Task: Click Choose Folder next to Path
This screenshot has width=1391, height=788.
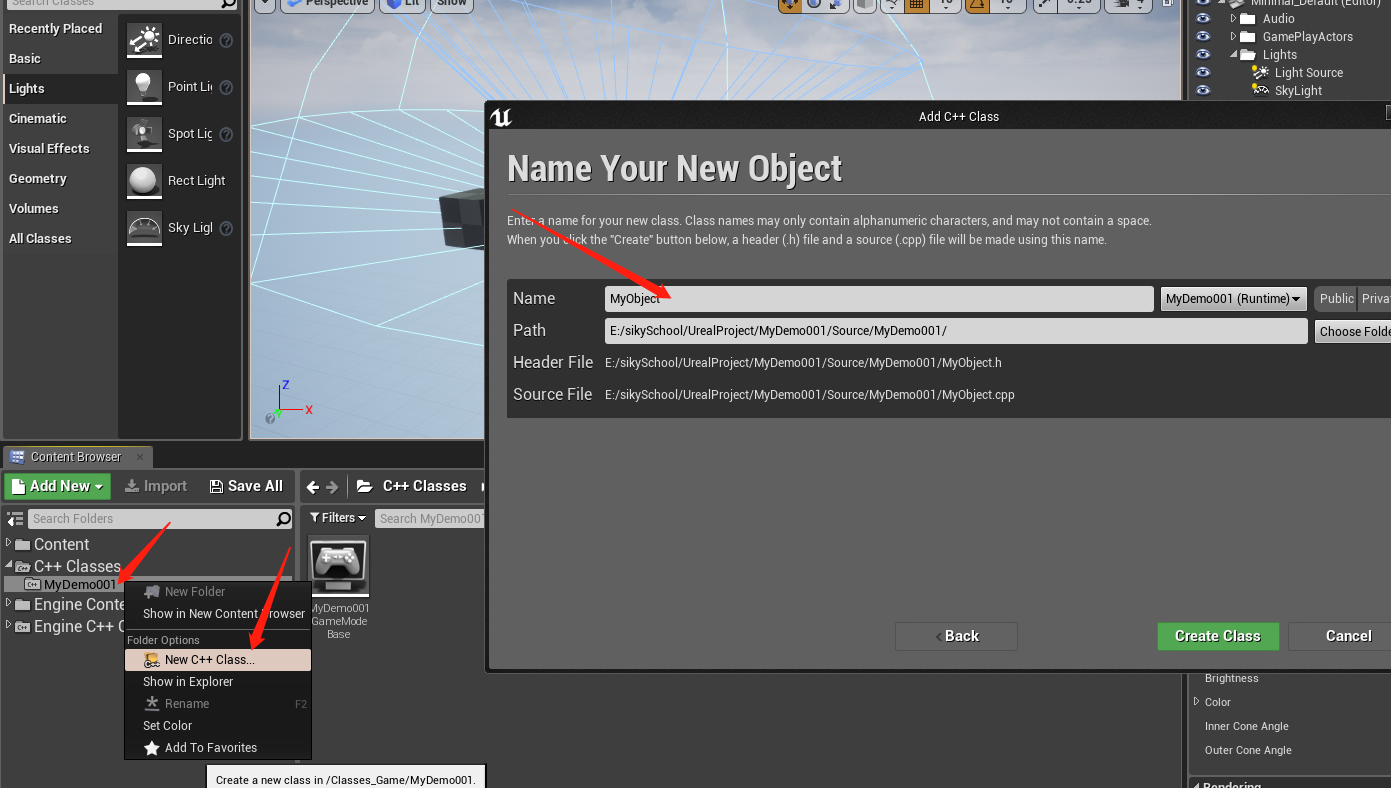Action: [x=1353, y=331]
